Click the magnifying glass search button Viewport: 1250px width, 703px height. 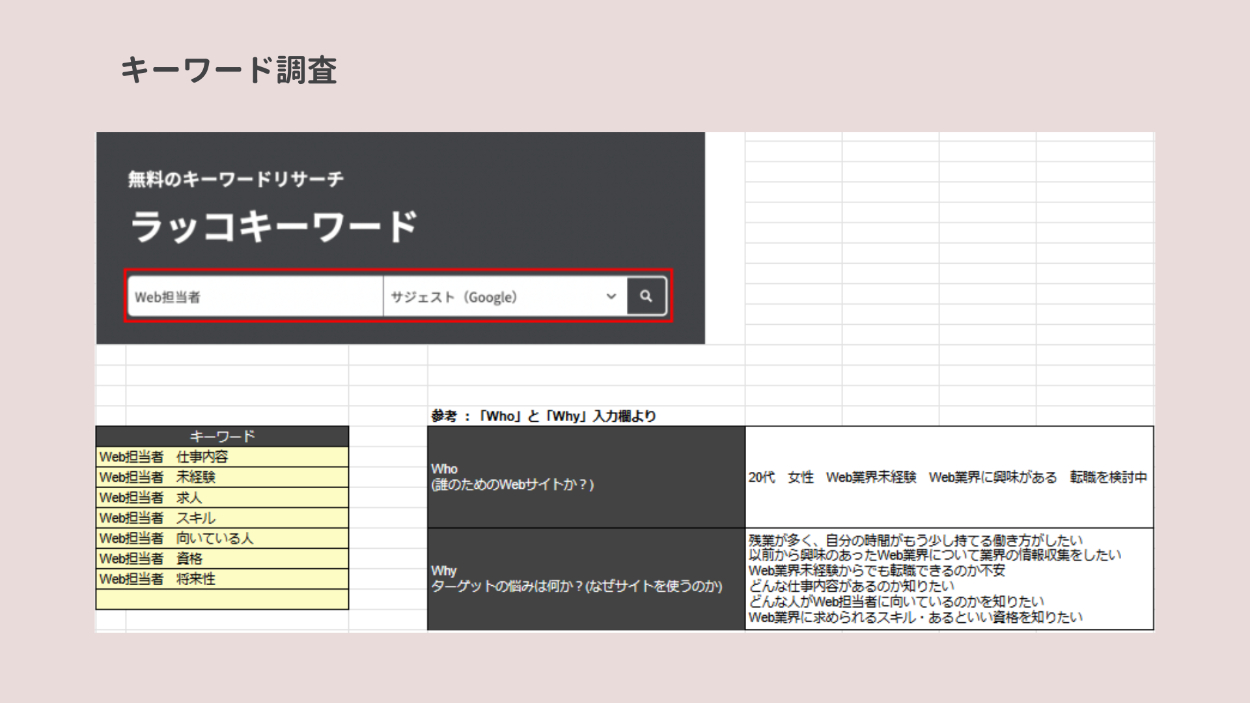click(646, 296)
